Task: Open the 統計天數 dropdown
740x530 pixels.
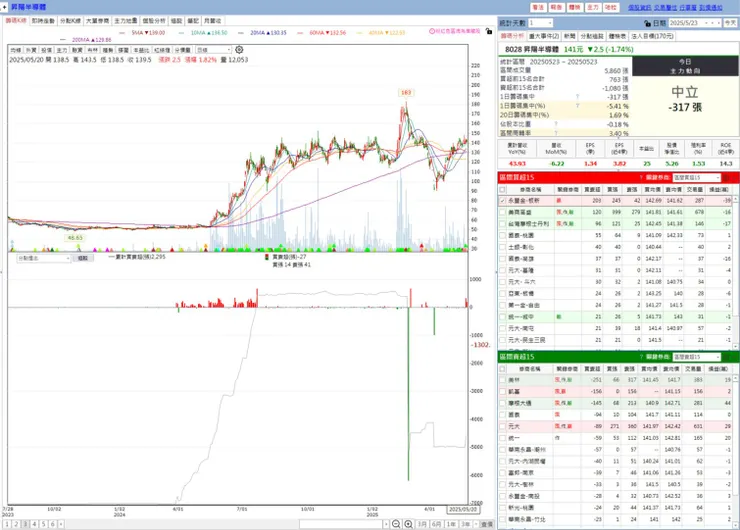Action: [x=540, y=23]
